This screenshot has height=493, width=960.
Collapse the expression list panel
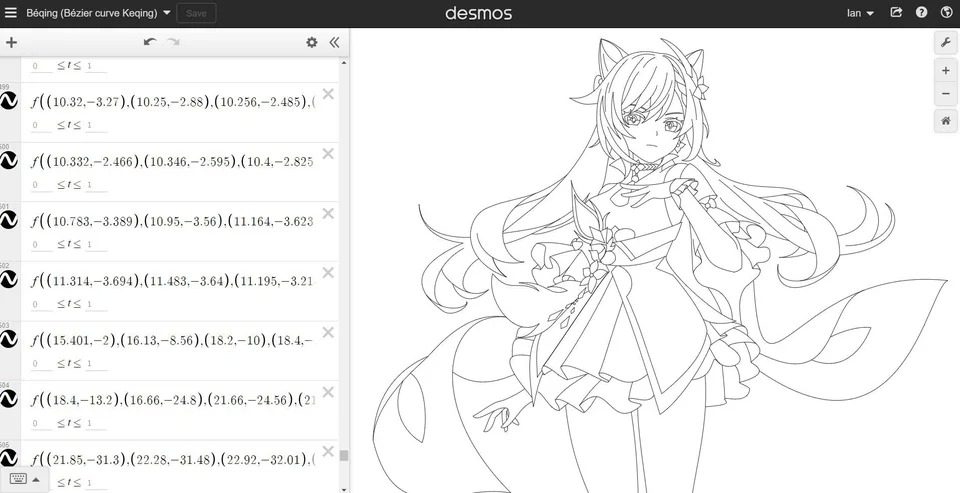click(x=334, y=42)
